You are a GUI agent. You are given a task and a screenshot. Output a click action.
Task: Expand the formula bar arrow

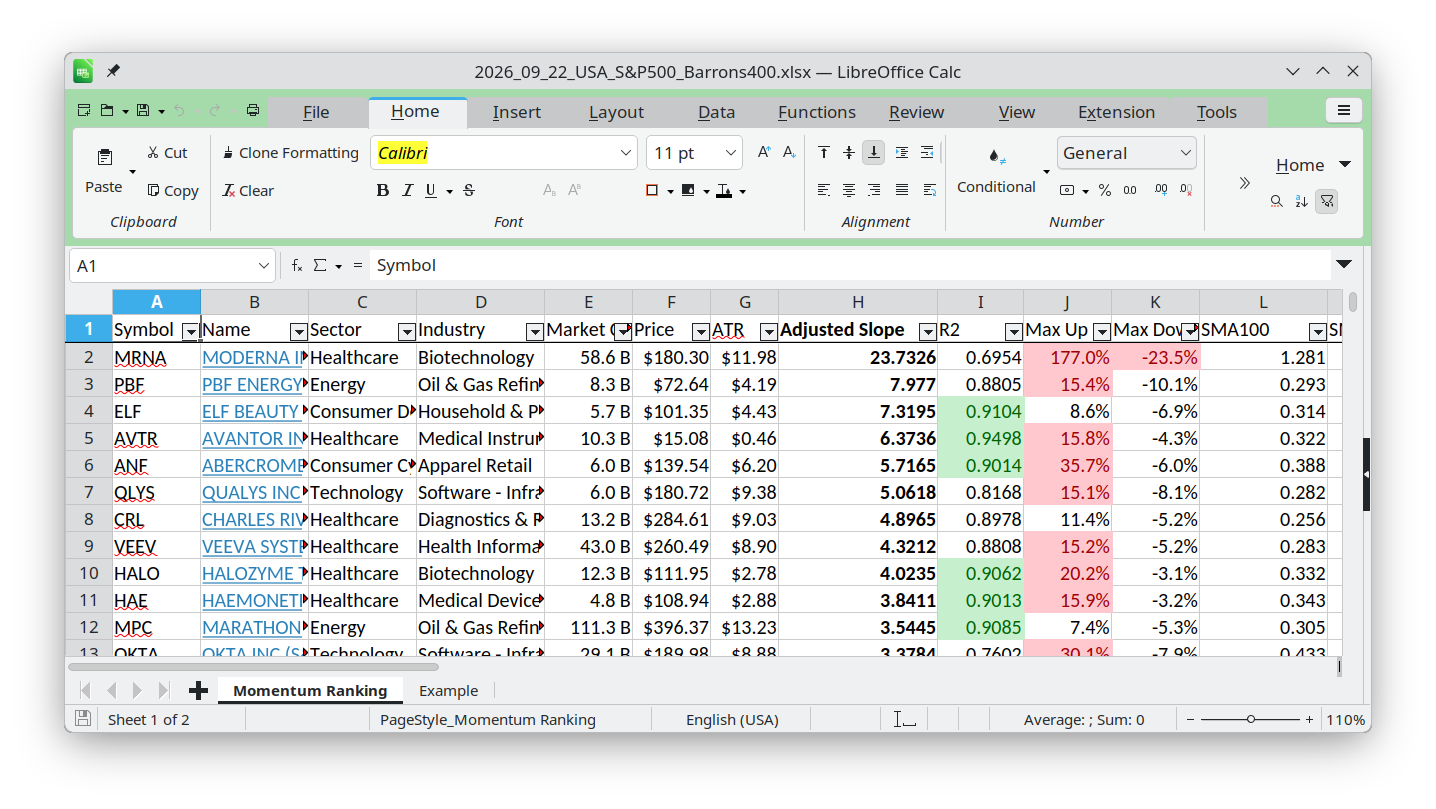[x=1344, y=264]
